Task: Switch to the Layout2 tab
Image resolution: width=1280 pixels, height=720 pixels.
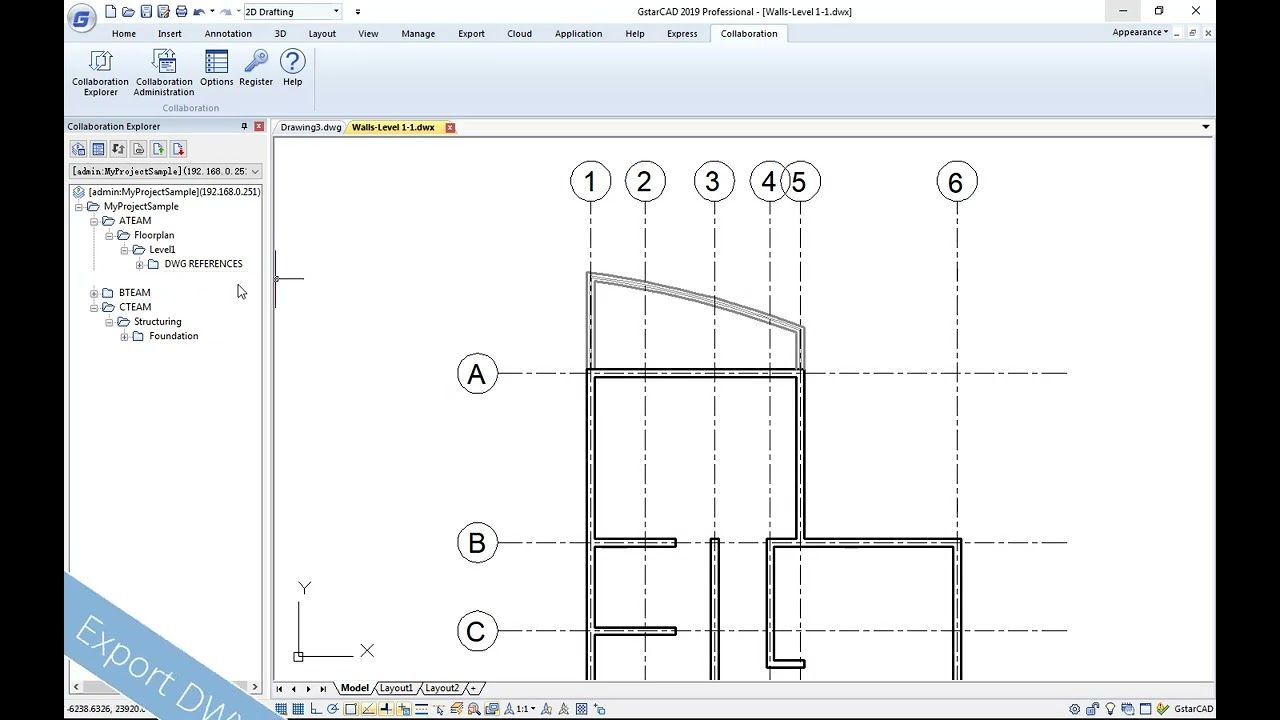Action: (x=442, y=688)
